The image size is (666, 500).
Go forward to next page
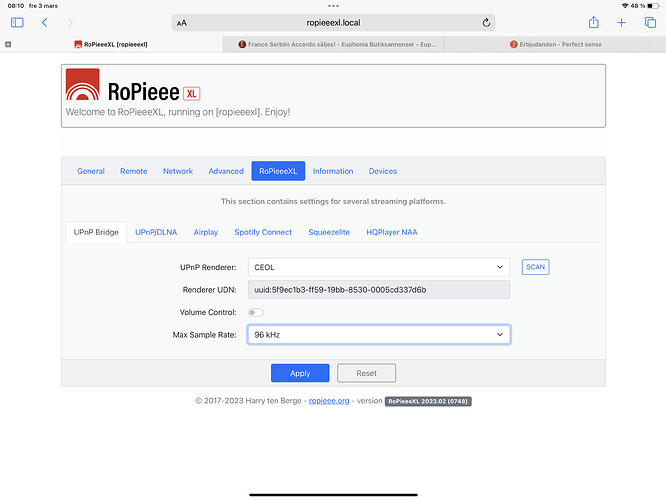coord(70,23)
